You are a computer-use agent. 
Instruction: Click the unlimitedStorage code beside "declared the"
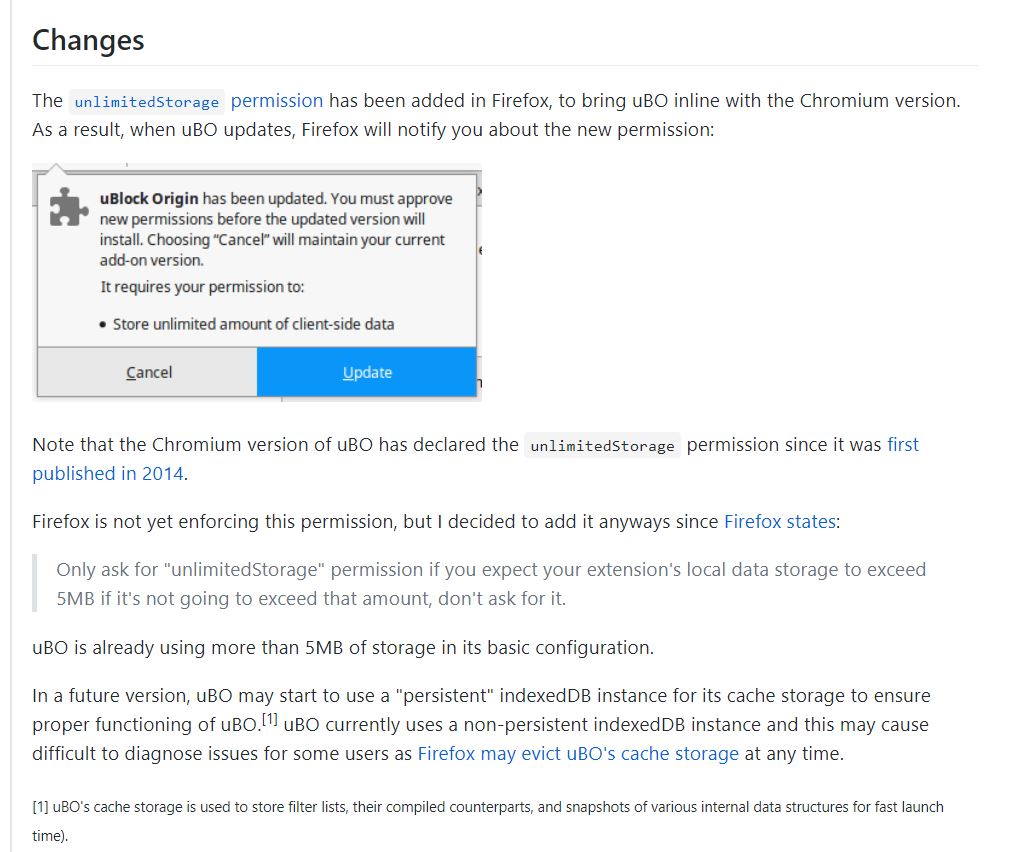[602, 446]
